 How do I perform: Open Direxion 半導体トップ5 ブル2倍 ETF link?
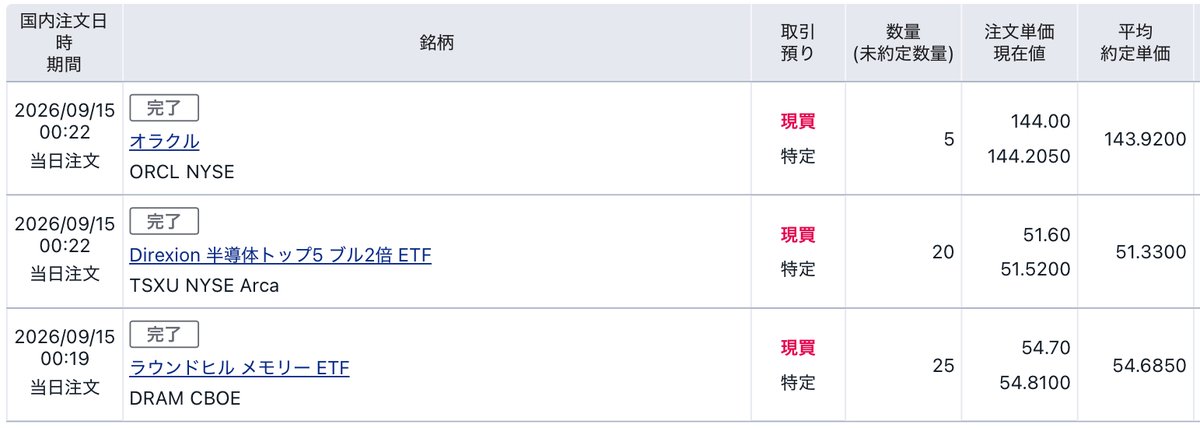tap(280, 255)
